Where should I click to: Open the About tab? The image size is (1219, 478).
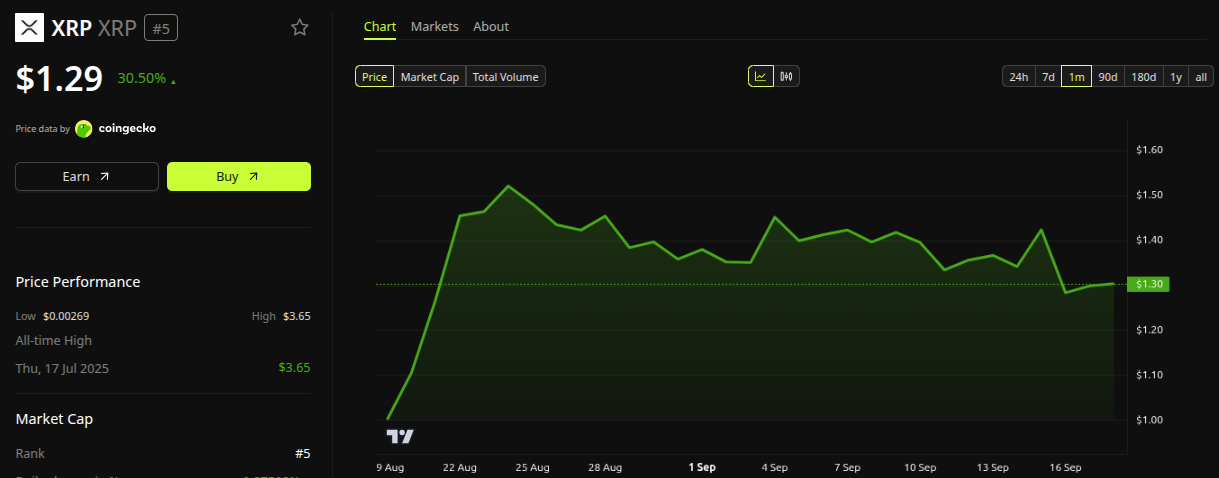[x=491, y=26]
